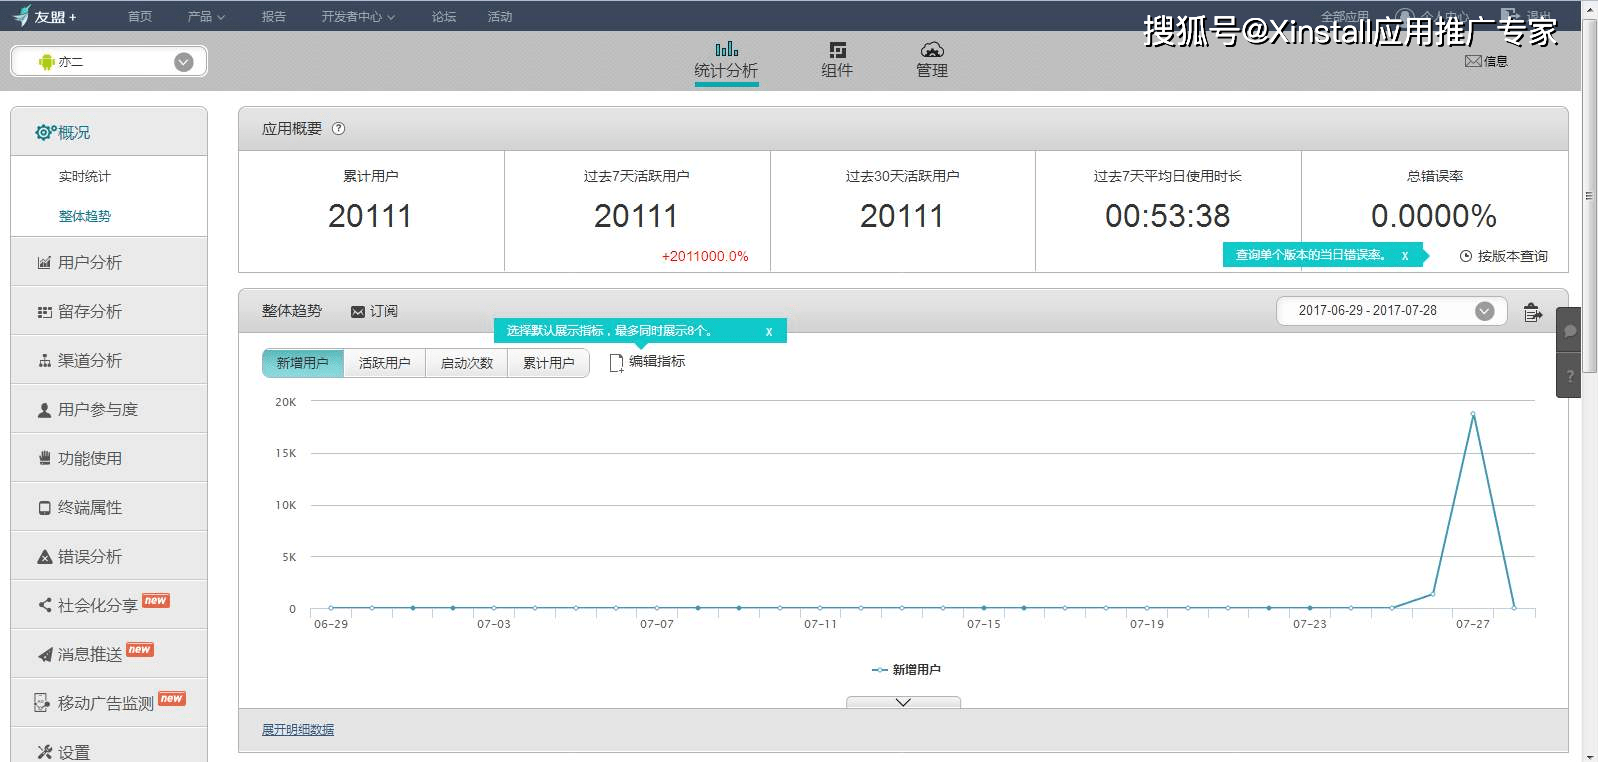Toggle the 新增用户 legend entry

tap(906, 670)
